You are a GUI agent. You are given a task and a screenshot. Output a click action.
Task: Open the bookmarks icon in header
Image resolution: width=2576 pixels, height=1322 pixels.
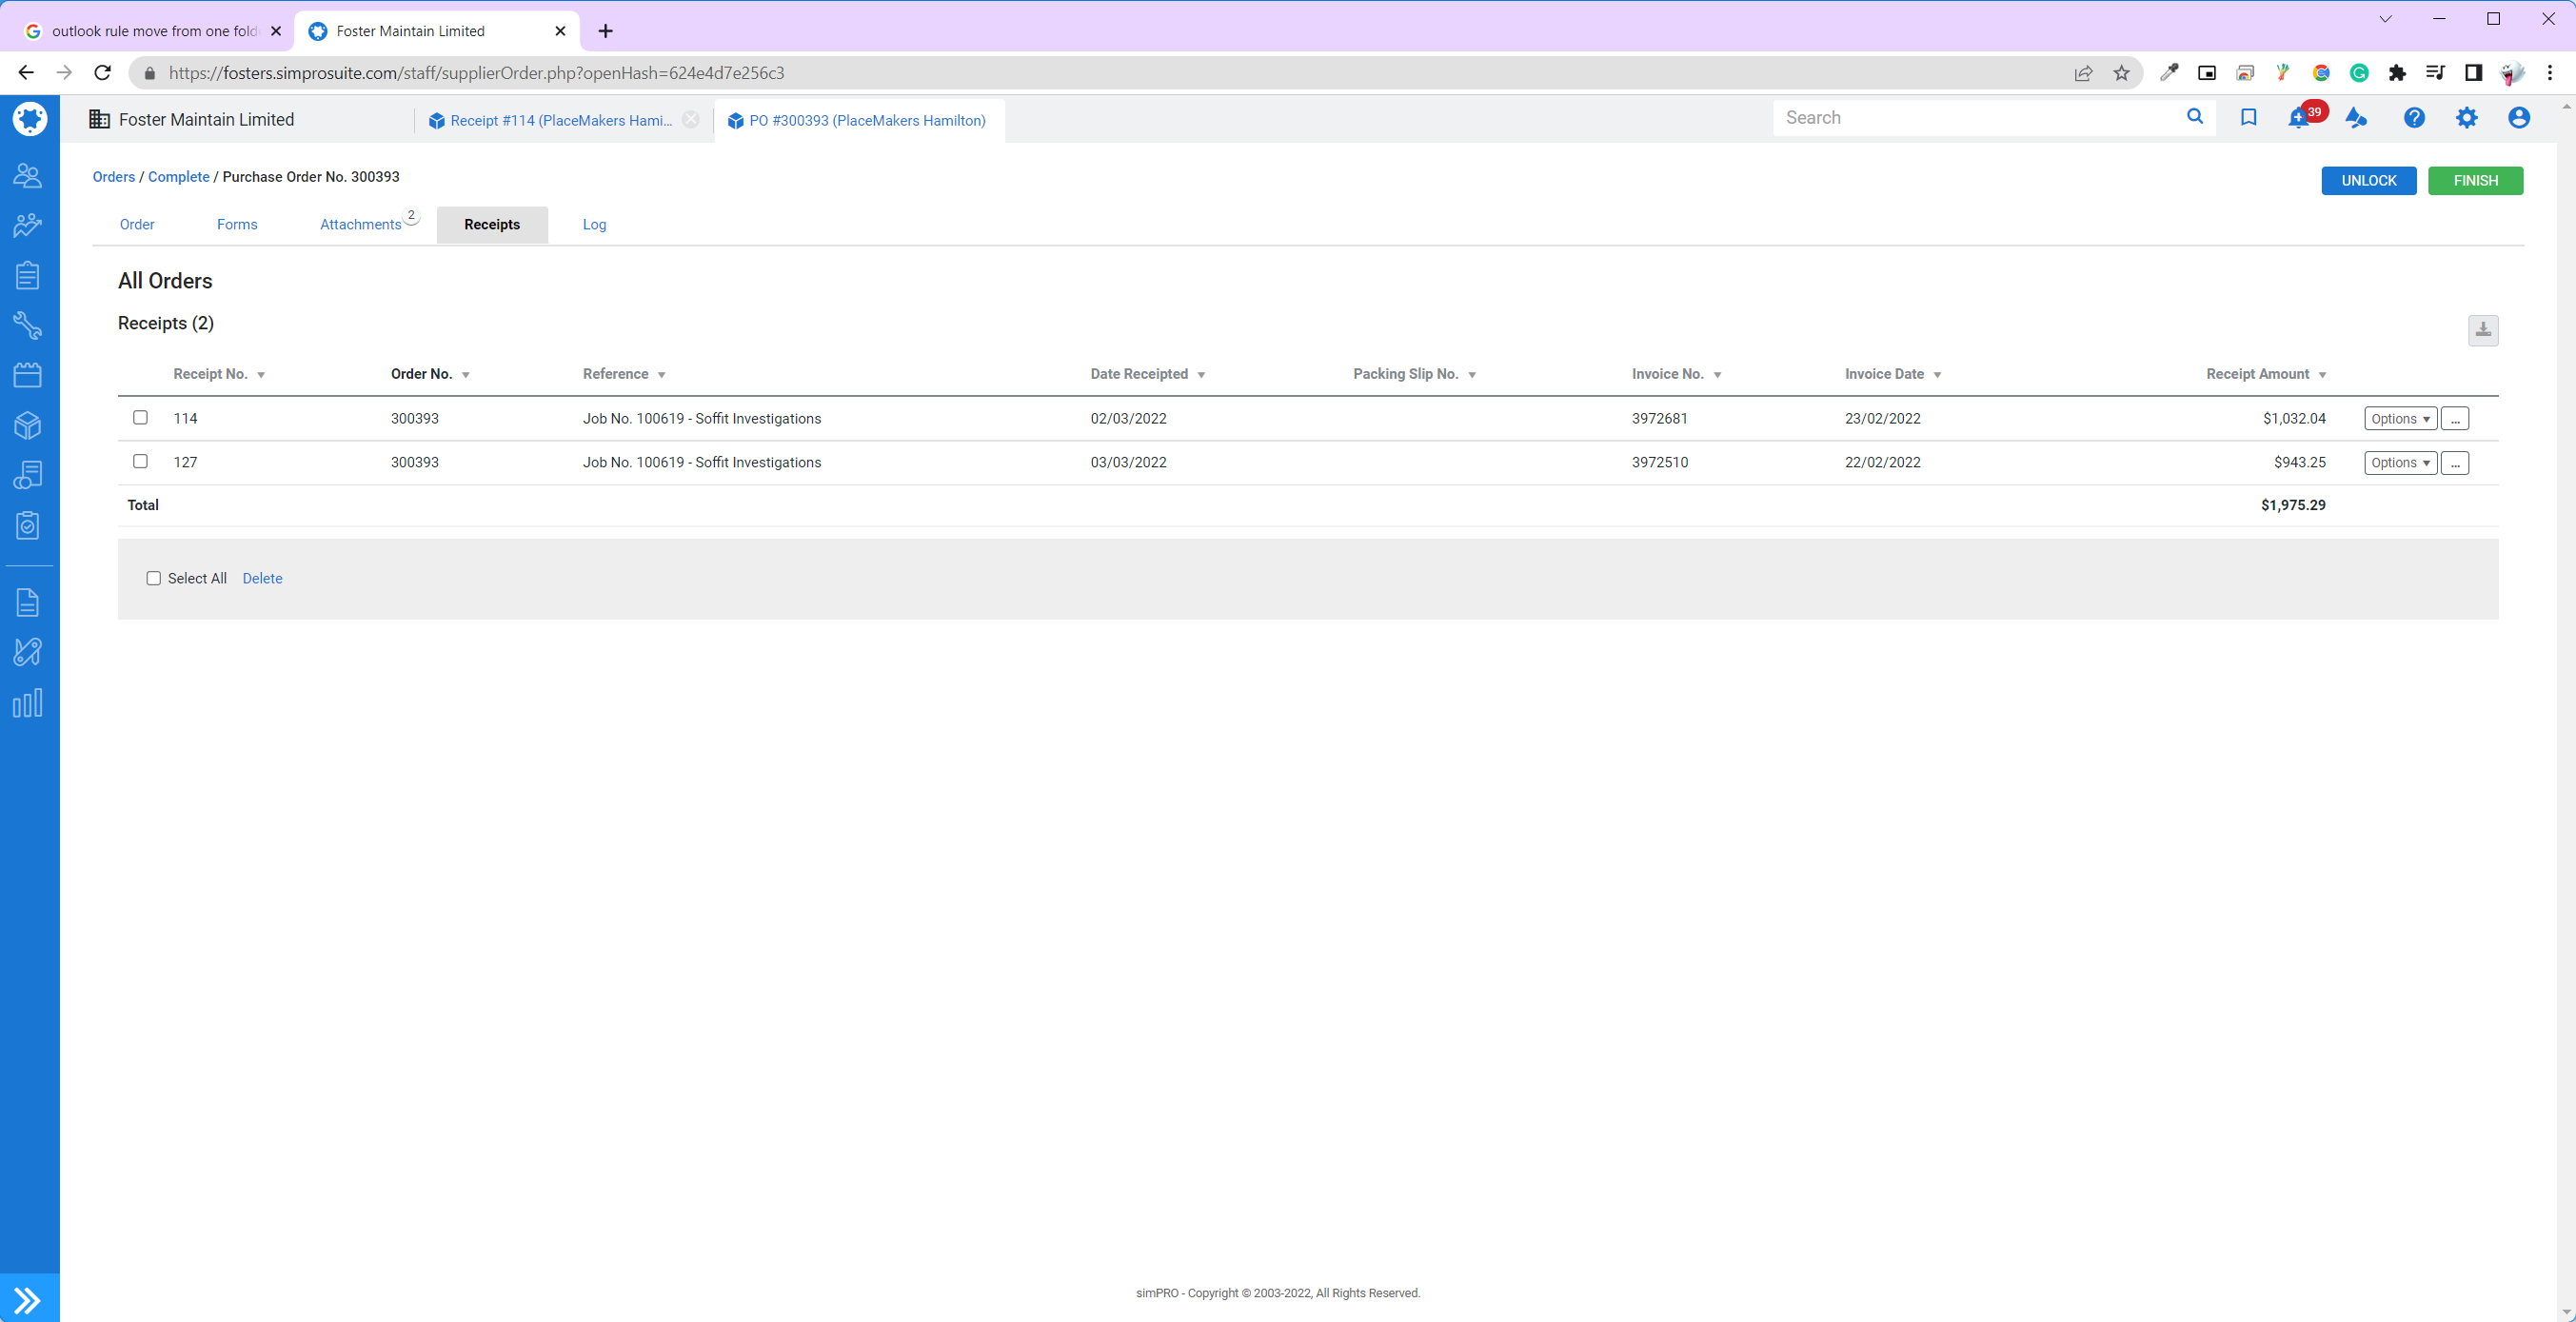pyautogui.click(x=2249, y=118)
